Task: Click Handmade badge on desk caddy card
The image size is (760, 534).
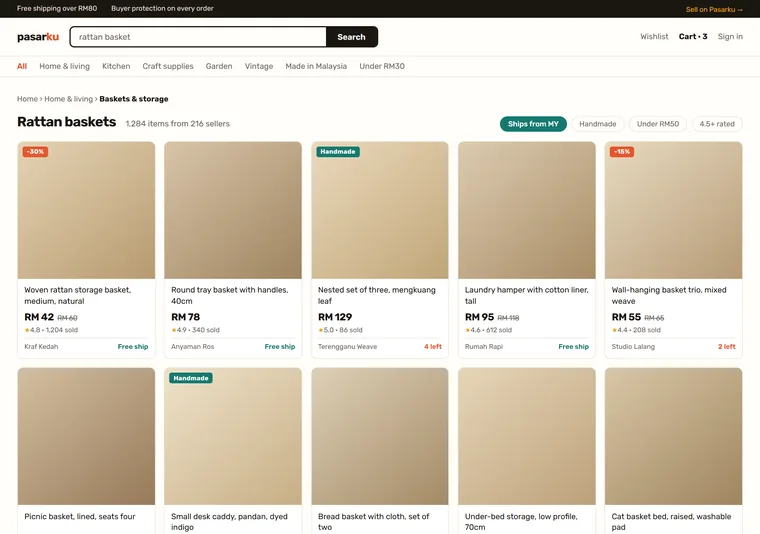Action: coord(191,378)
